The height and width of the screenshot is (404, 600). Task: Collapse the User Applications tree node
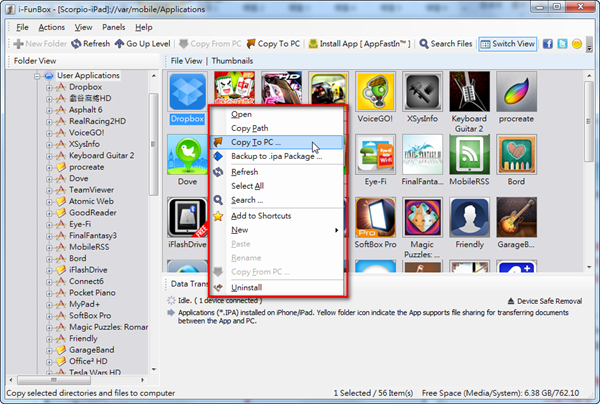[x=37, y=76]
